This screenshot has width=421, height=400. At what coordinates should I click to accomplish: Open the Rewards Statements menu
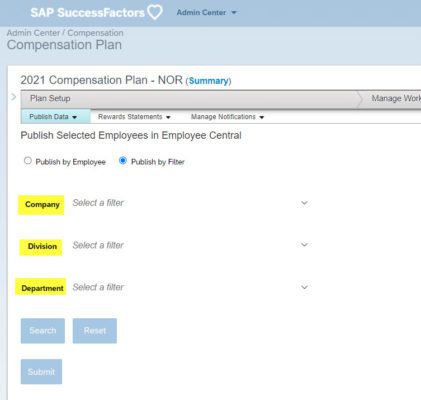coord(134,117)
